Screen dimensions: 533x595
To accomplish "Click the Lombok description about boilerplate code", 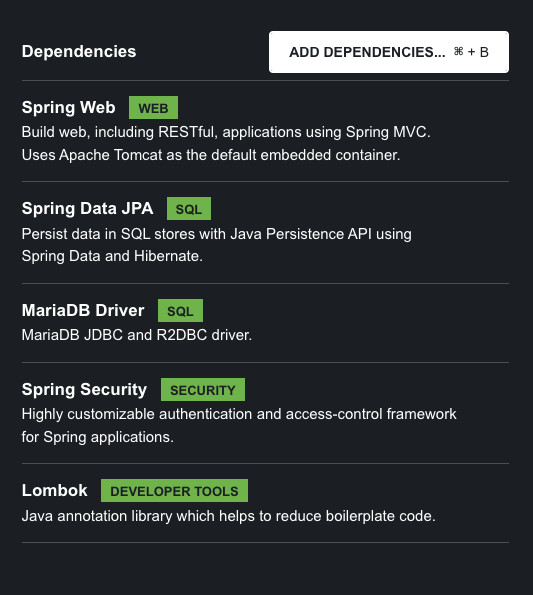I will [228, 516].
